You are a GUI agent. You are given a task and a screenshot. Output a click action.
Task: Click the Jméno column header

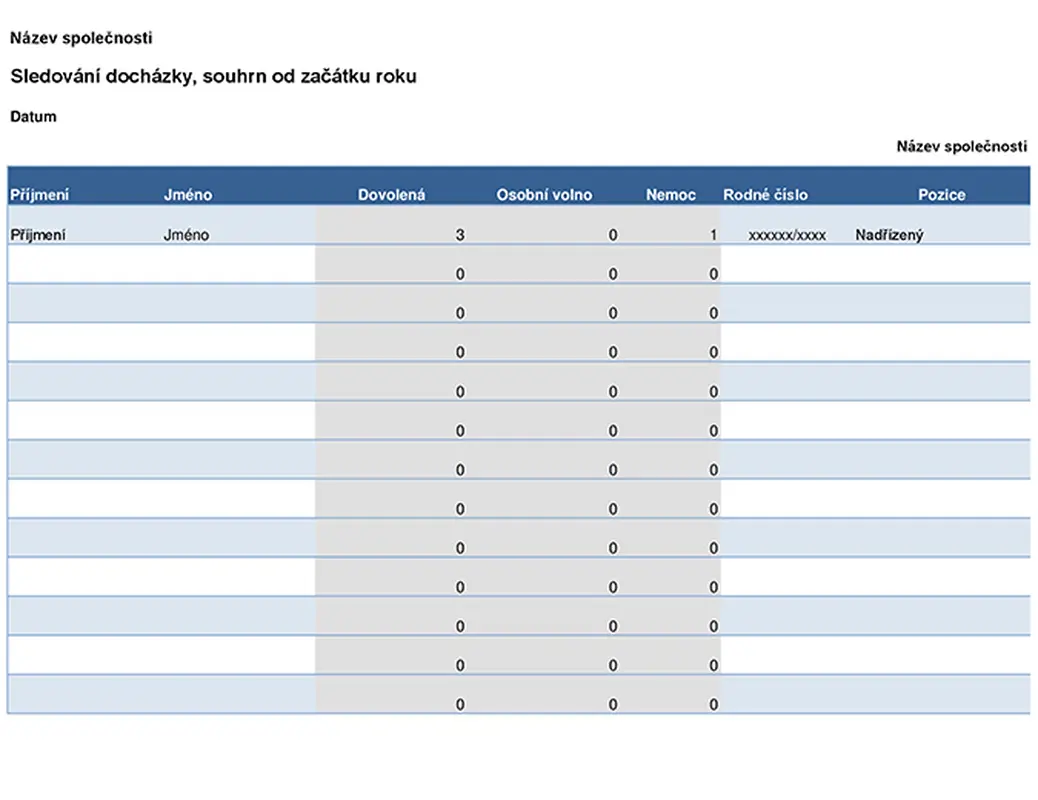[x=188, y=195]
